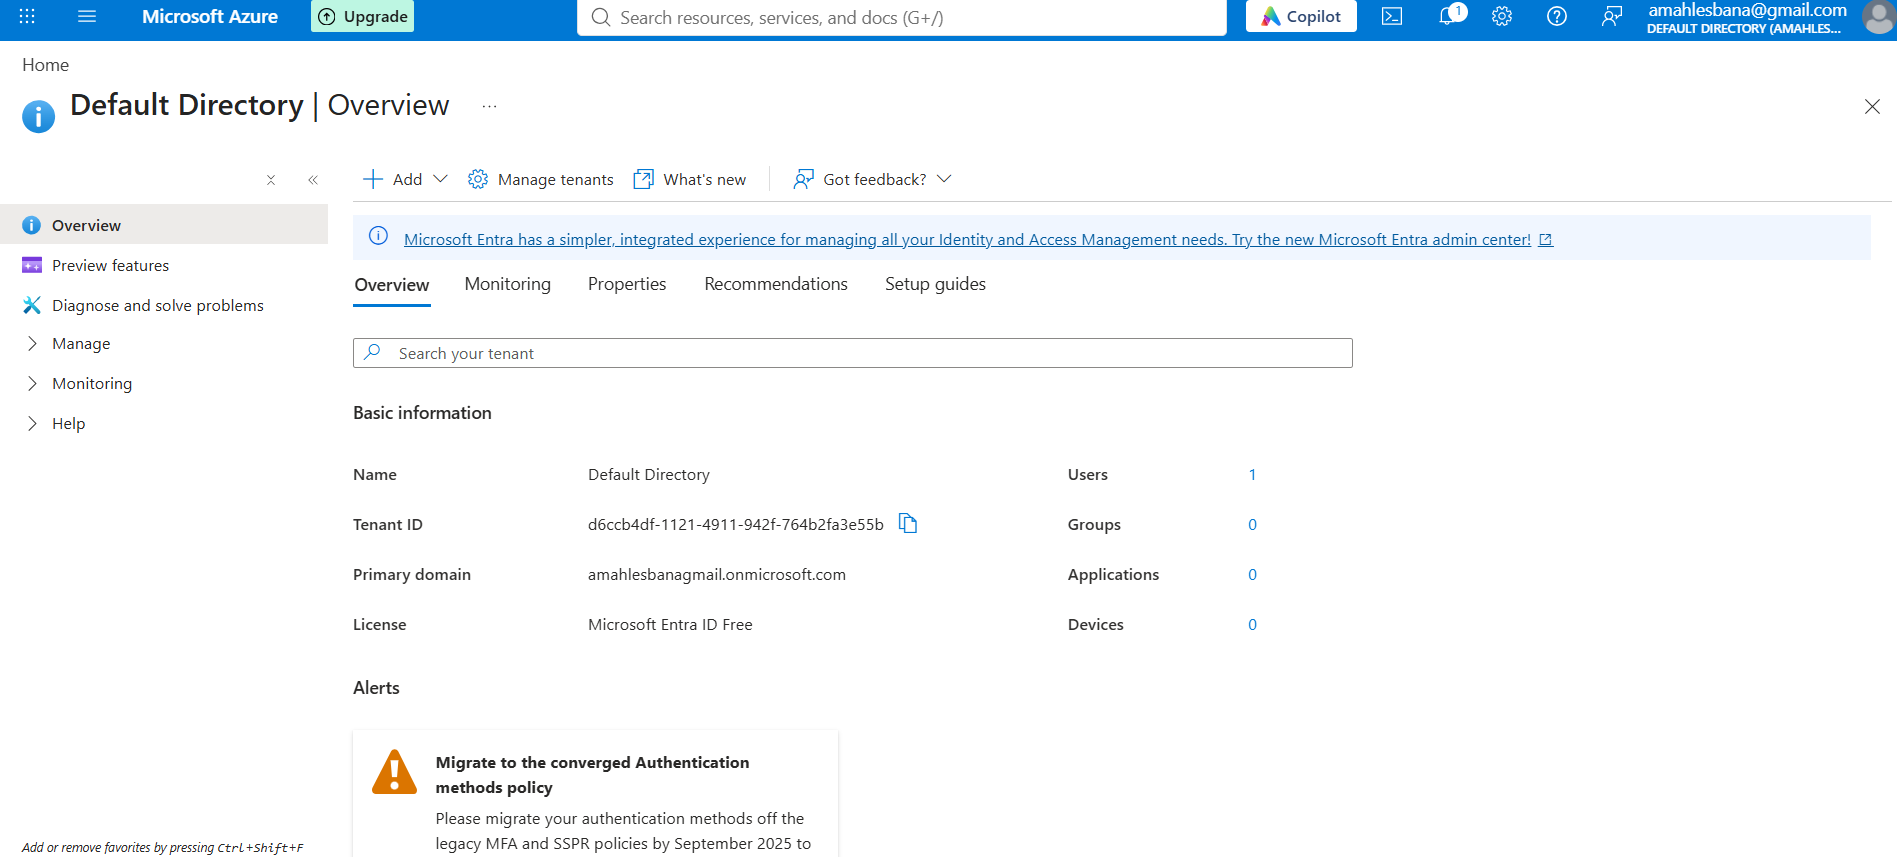The height and width of the screenshot is (857, 1897).
Task: Close the Default Directory blade
Action: [x=1872, y=106]
